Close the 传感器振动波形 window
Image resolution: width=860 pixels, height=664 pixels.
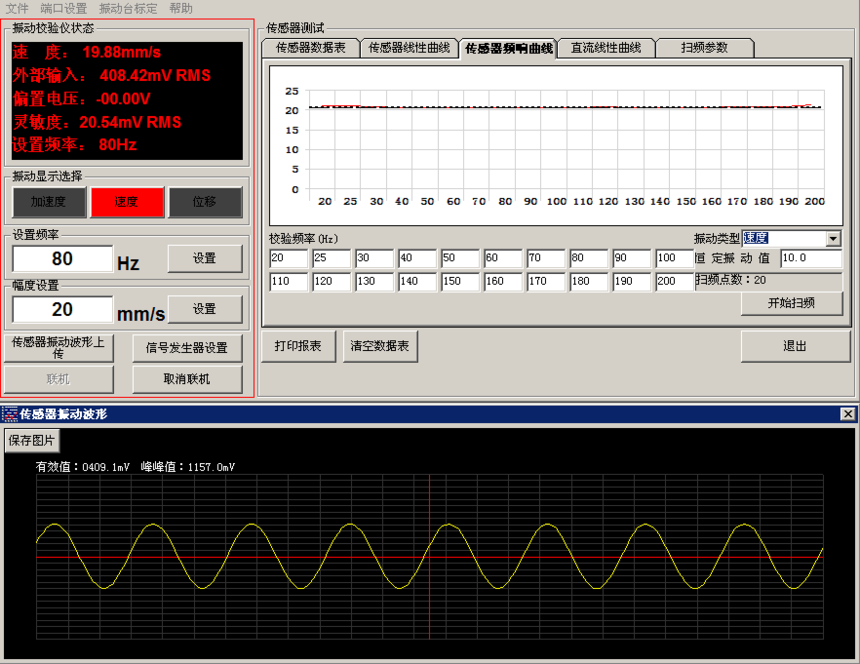(848, 414)
